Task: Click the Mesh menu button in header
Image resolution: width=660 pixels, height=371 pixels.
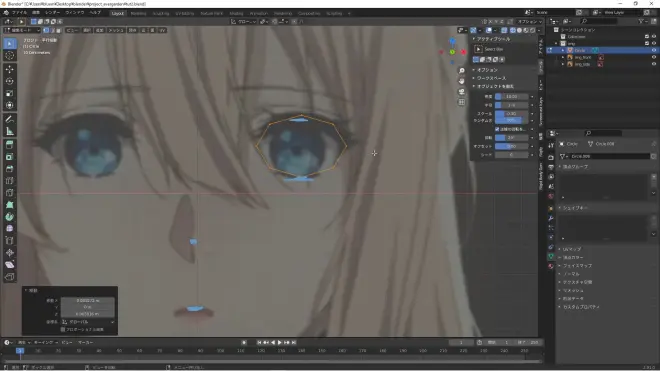Action: (116, 30)
